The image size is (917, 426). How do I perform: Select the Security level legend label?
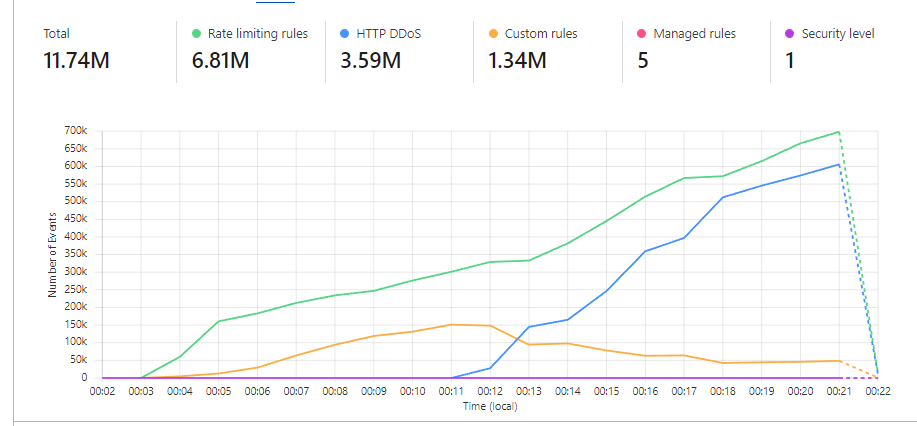(838, 34)
